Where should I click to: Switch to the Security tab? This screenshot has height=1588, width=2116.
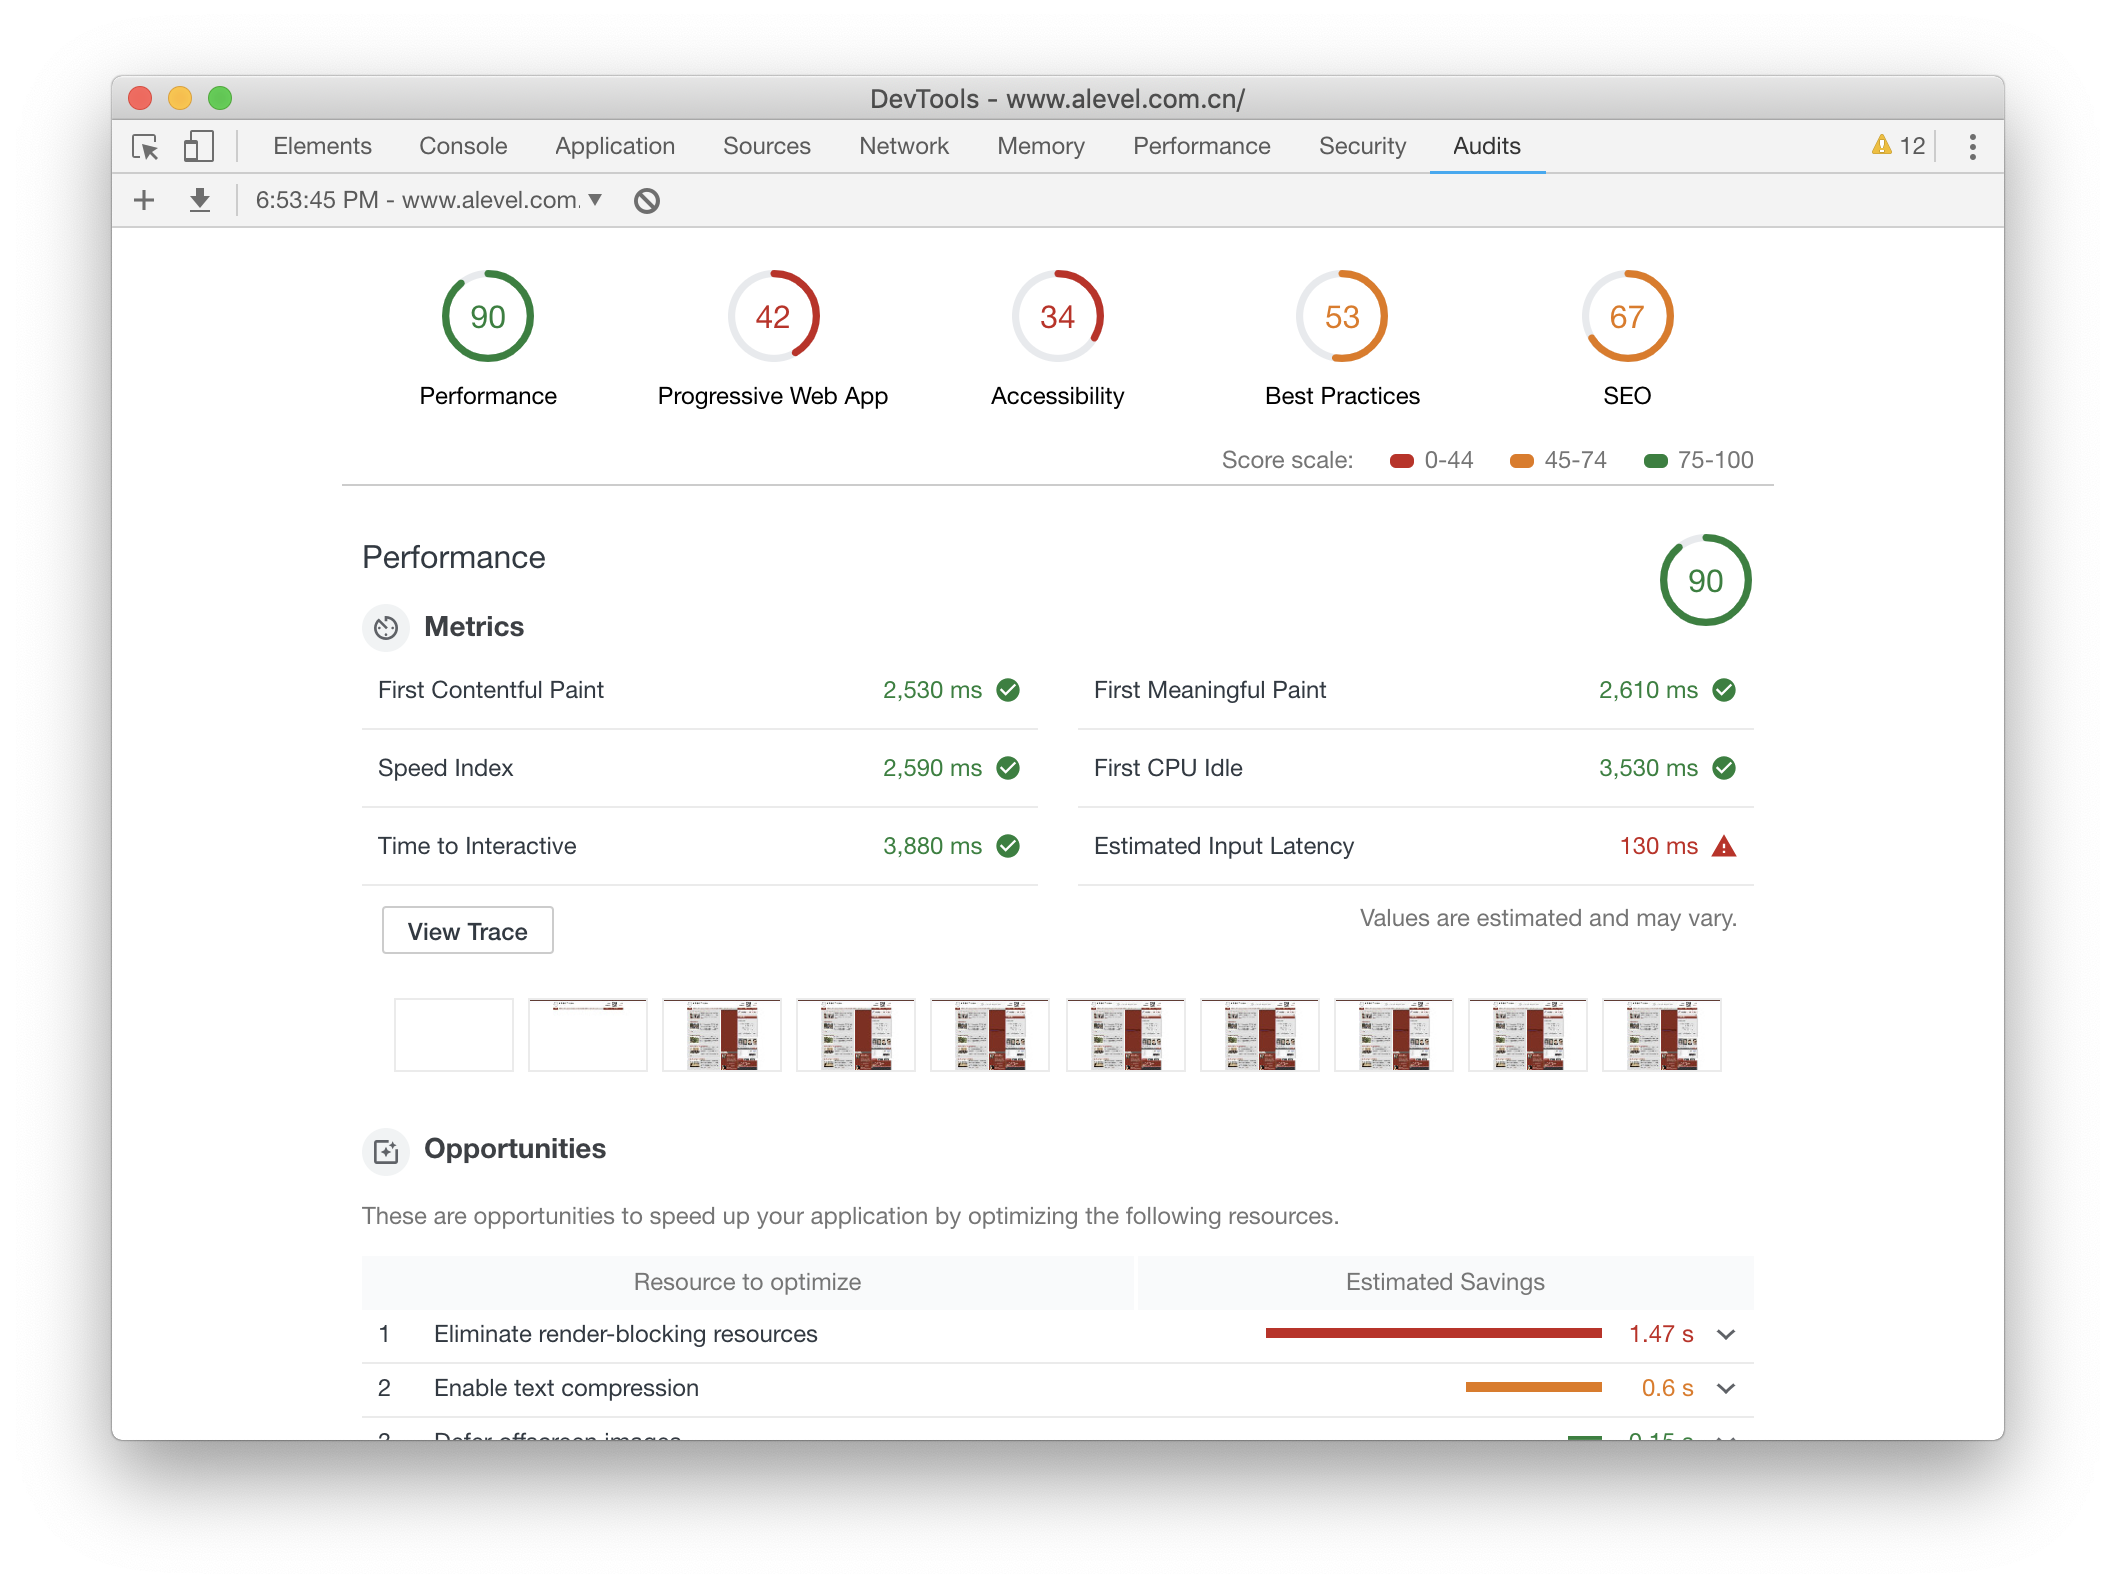1362,146
